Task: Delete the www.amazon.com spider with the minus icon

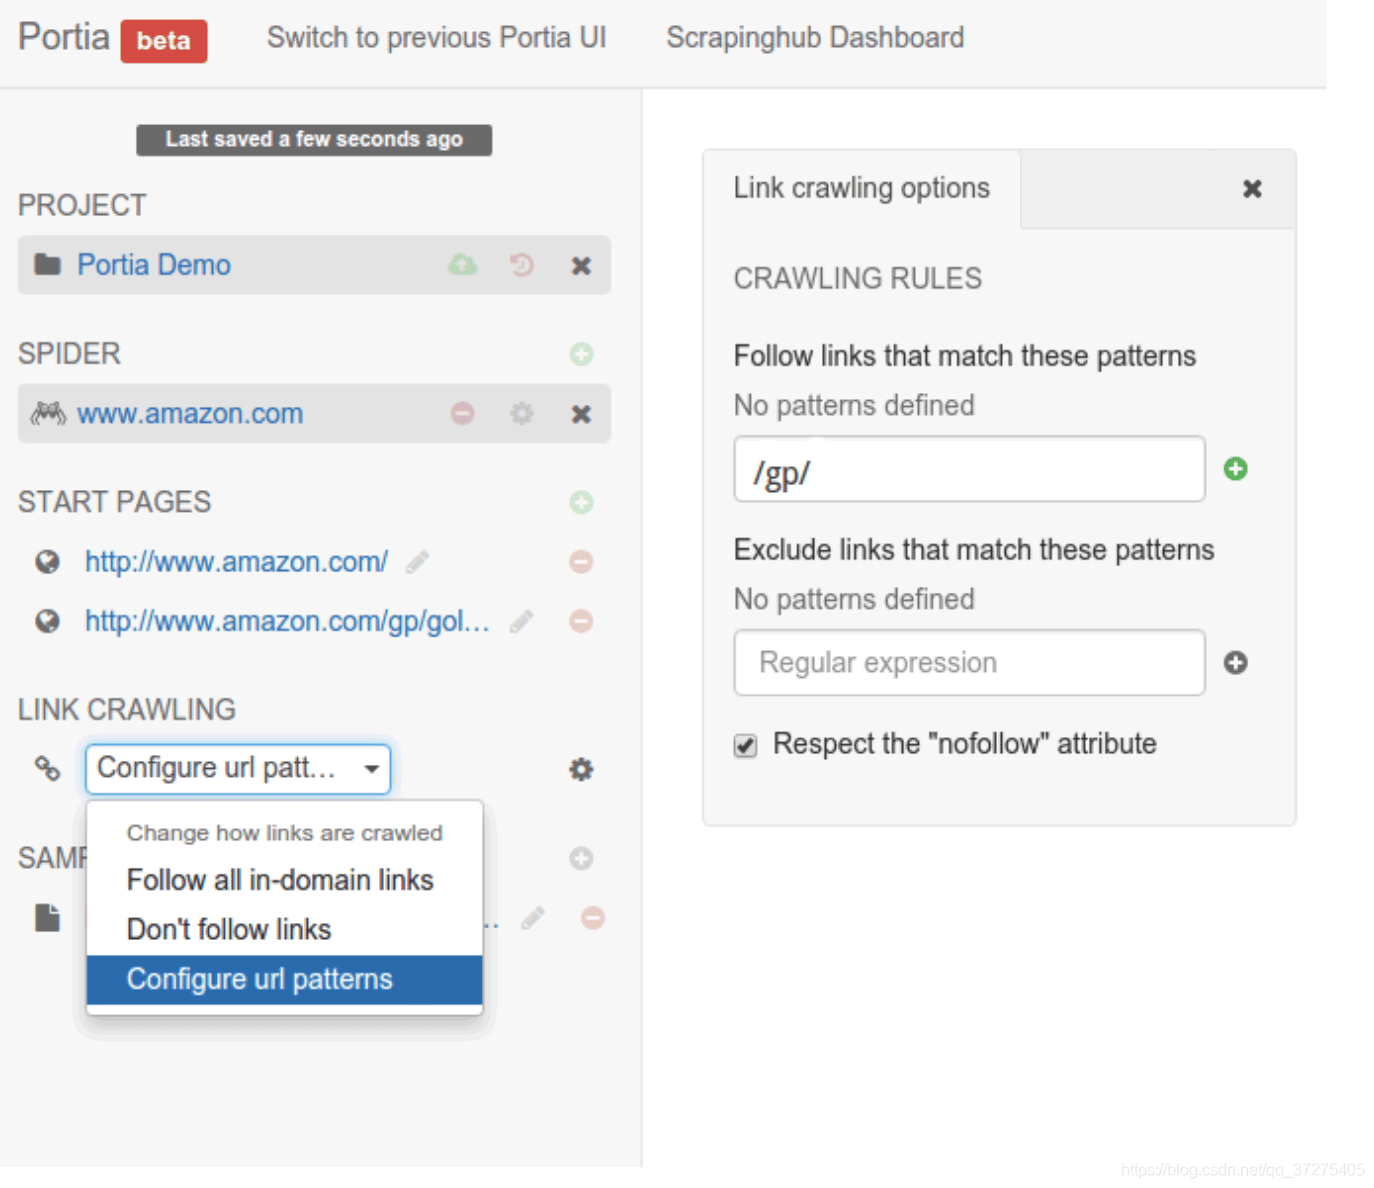Action: point(462,413)
